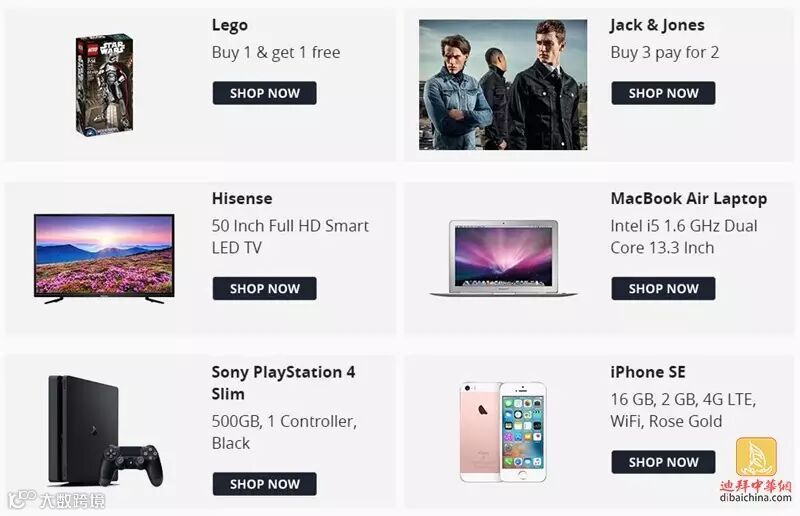Click the Jack & Jones title

(657, 25)
